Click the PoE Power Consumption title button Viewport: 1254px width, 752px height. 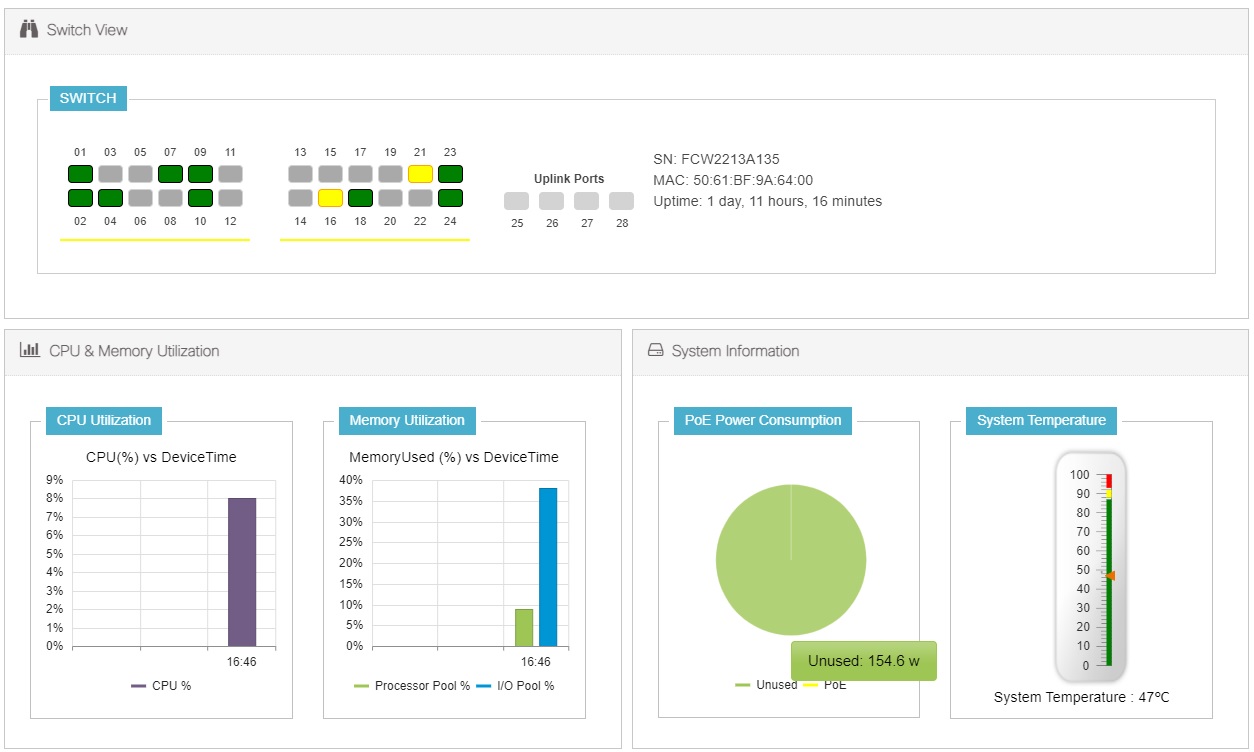pyautogui.click(x=763, y=420)
